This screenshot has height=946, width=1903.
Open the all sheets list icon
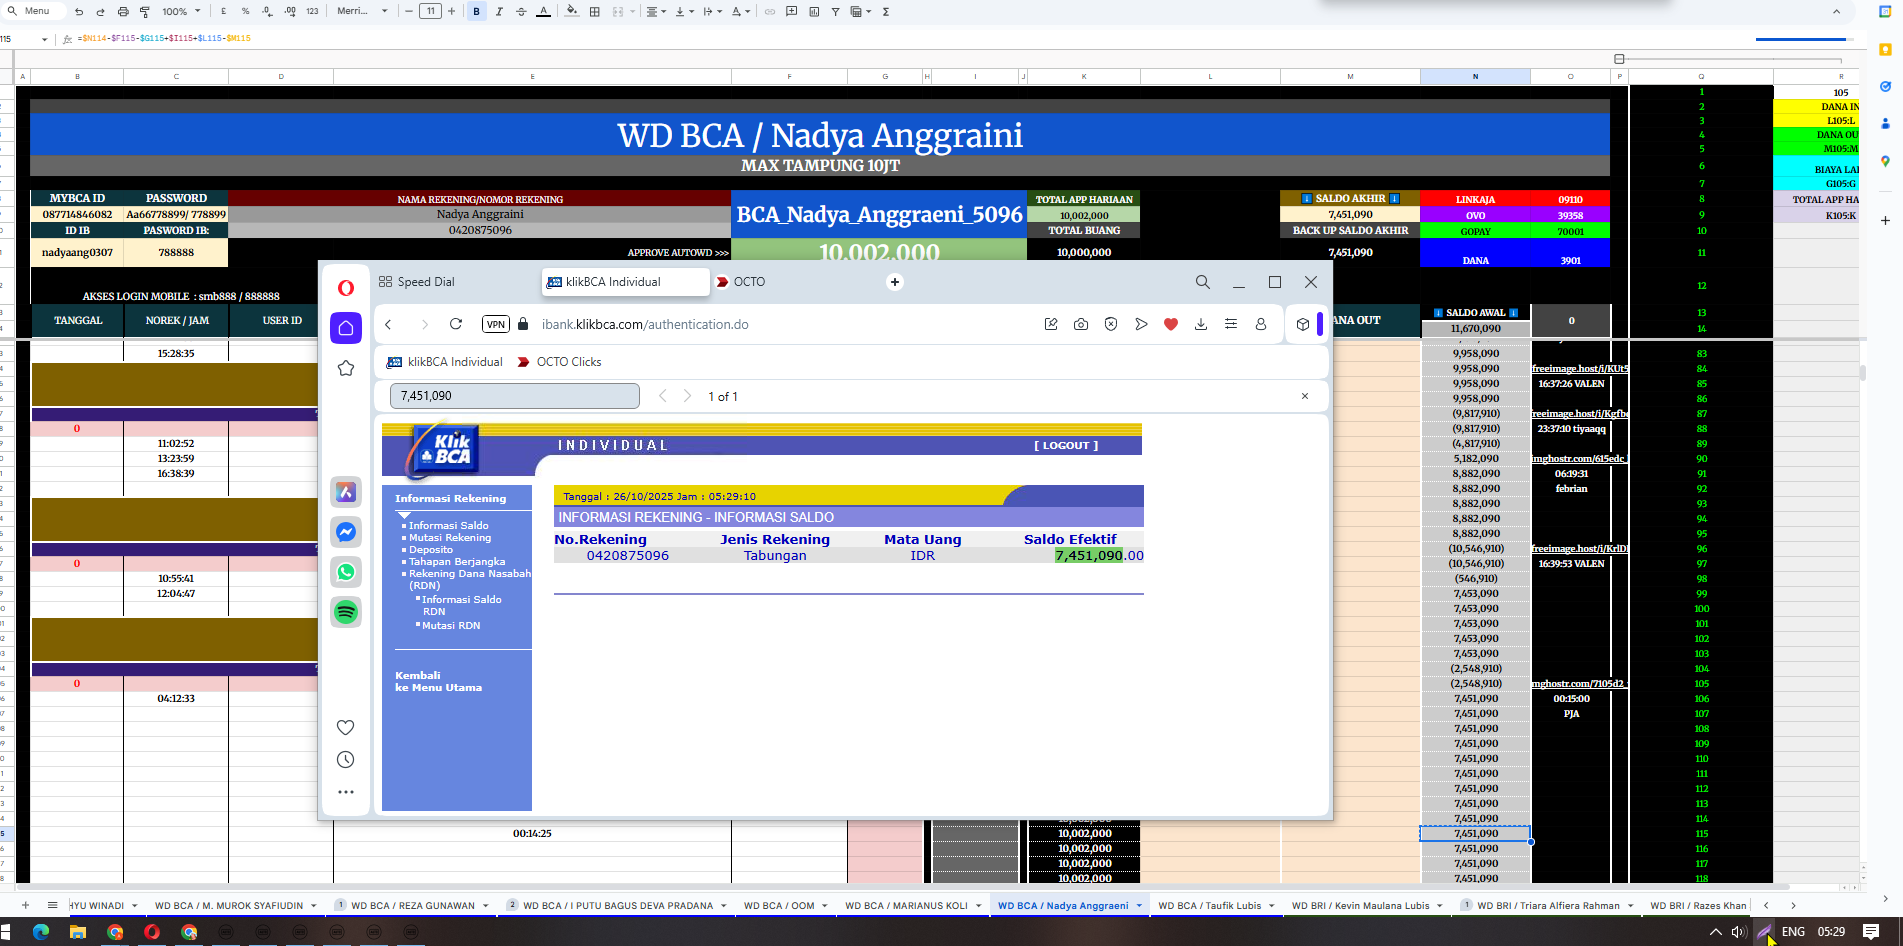point(52,905)
